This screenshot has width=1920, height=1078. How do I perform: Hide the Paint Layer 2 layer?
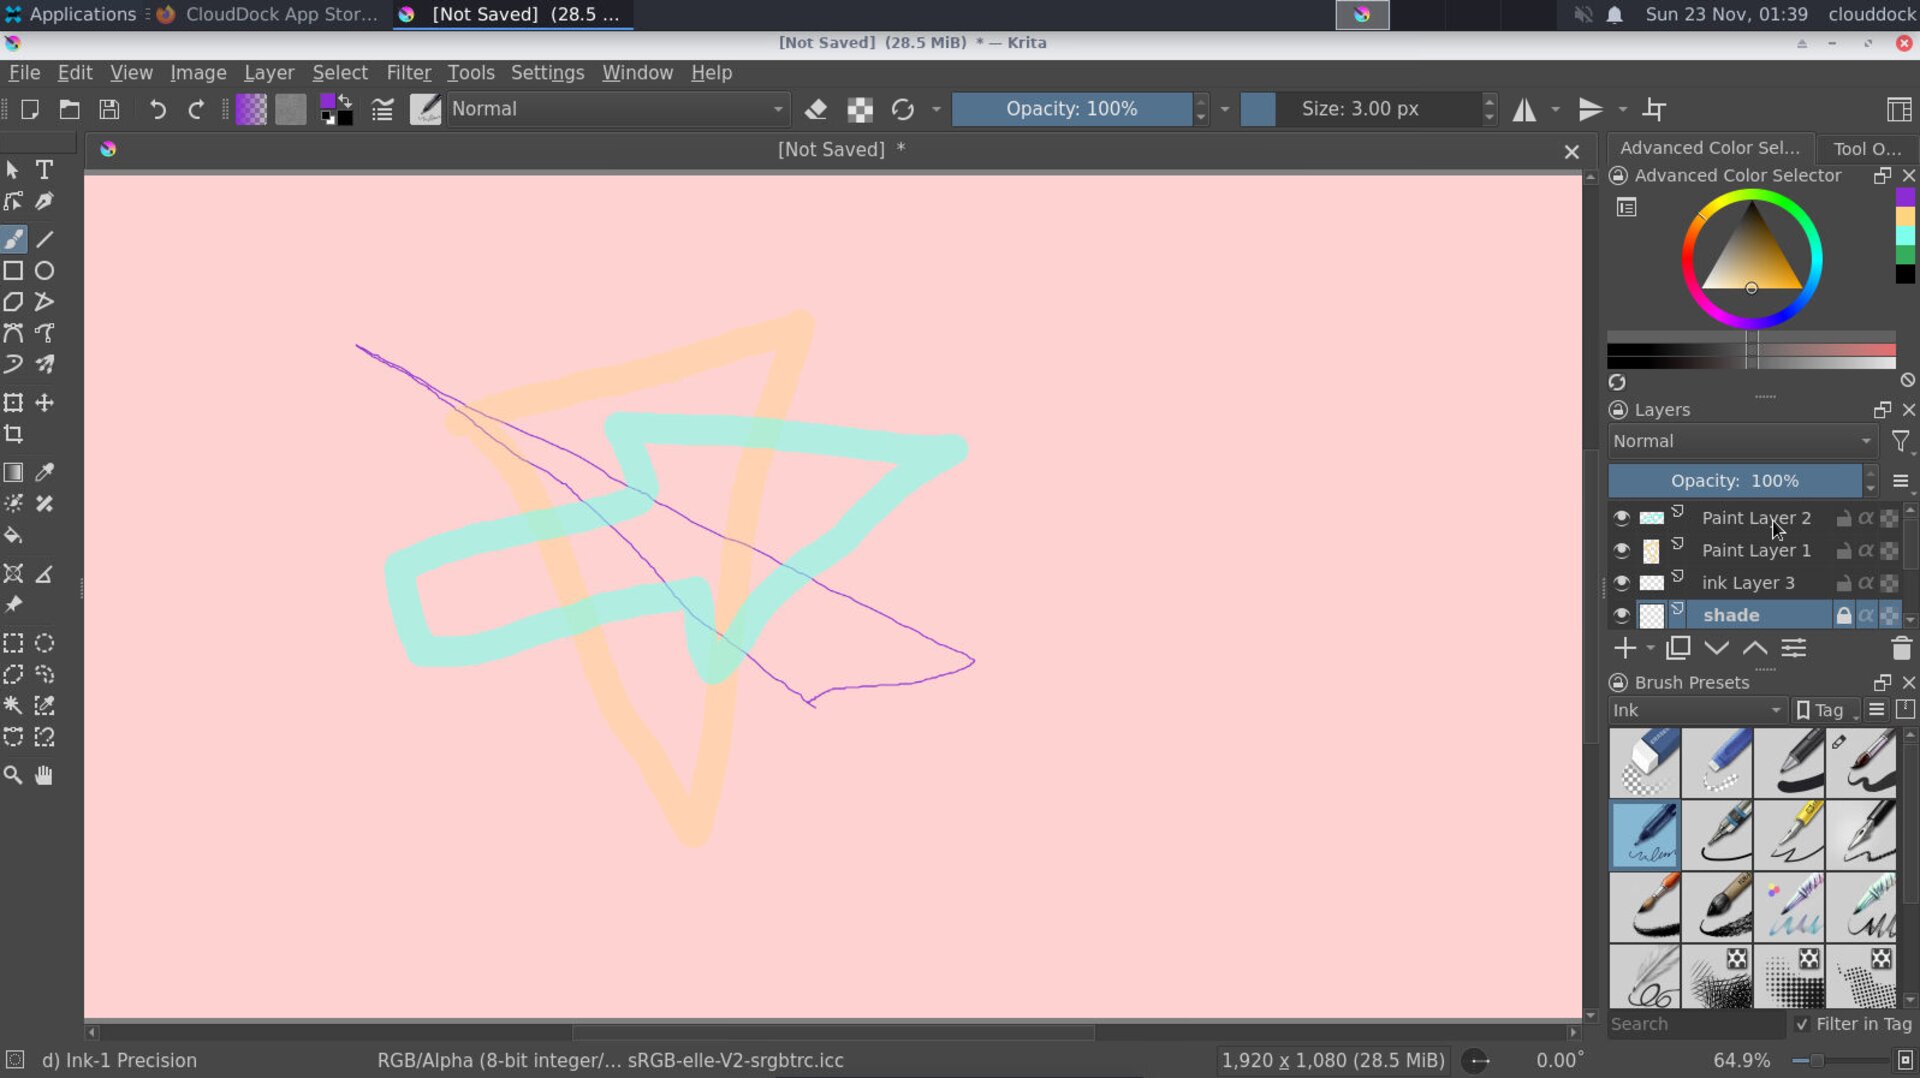1622,517
